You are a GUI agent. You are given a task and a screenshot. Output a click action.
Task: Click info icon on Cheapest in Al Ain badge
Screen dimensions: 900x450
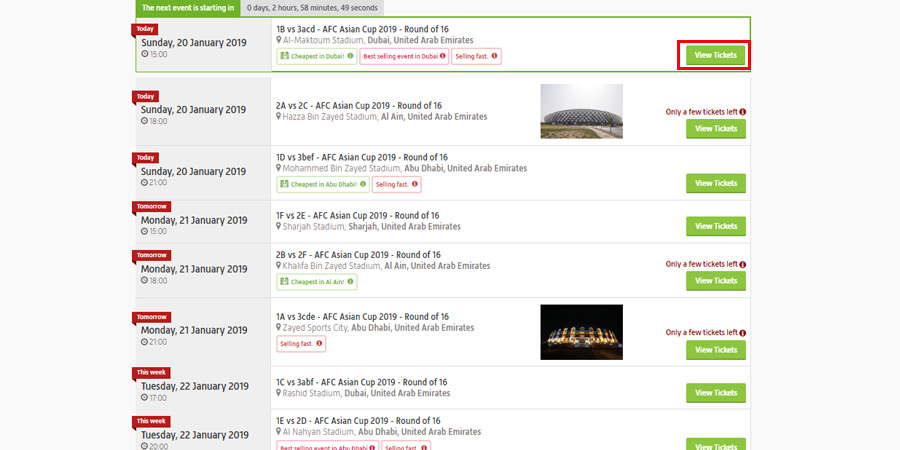pyautogui.click(x=350, y=282)
